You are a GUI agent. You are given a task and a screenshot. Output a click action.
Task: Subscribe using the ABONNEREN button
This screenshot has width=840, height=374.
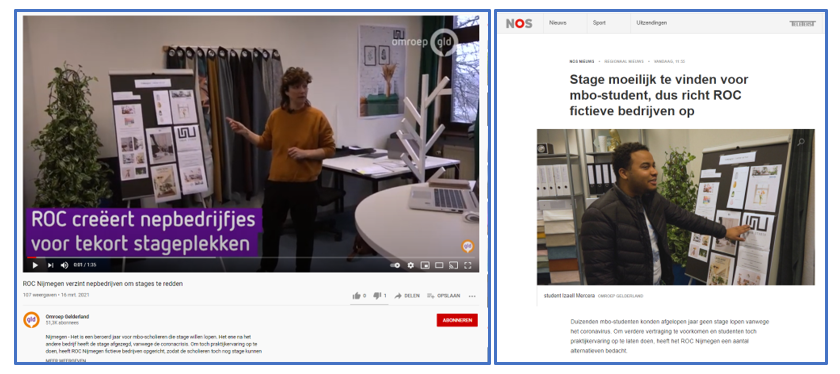coord(457,320)
